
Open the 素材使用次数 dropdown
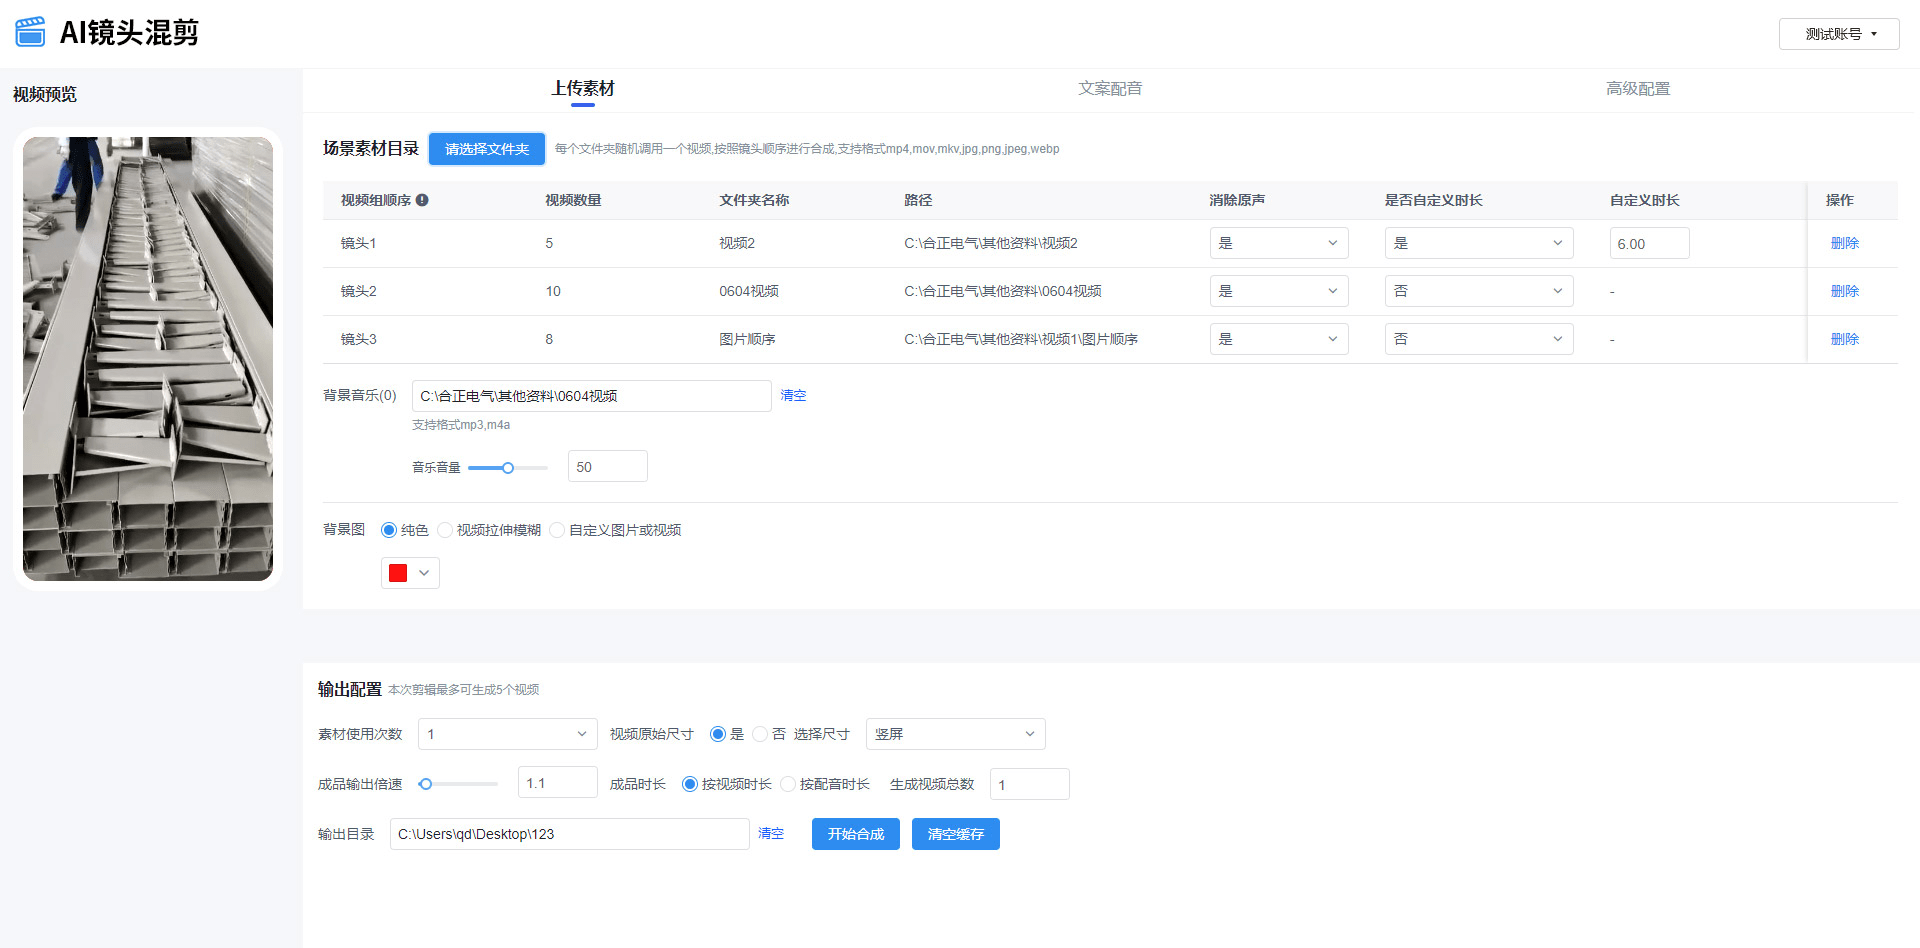tap(508, 734)
